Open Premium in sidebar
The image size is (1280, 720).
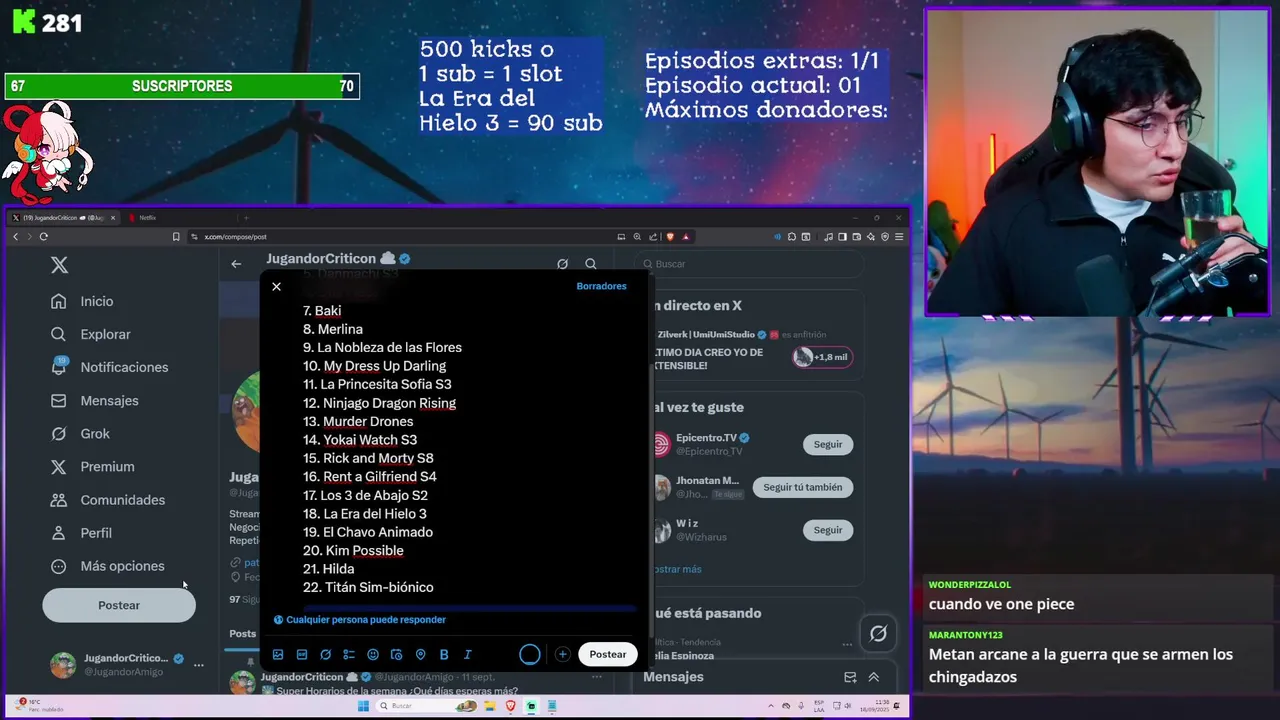click(93, 466)
